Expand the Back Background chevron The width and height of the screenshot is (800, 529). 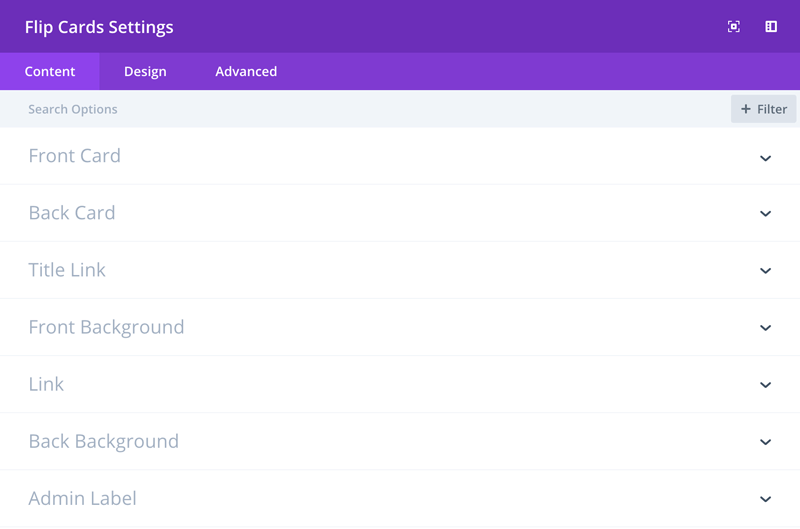click(x=765, y=442)
